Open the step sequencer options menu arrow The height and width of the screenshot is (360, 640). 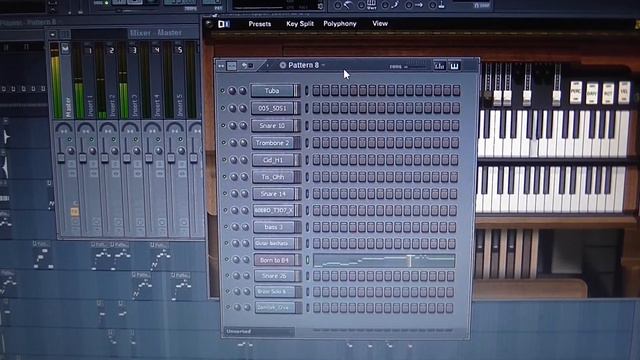(221, 66)
